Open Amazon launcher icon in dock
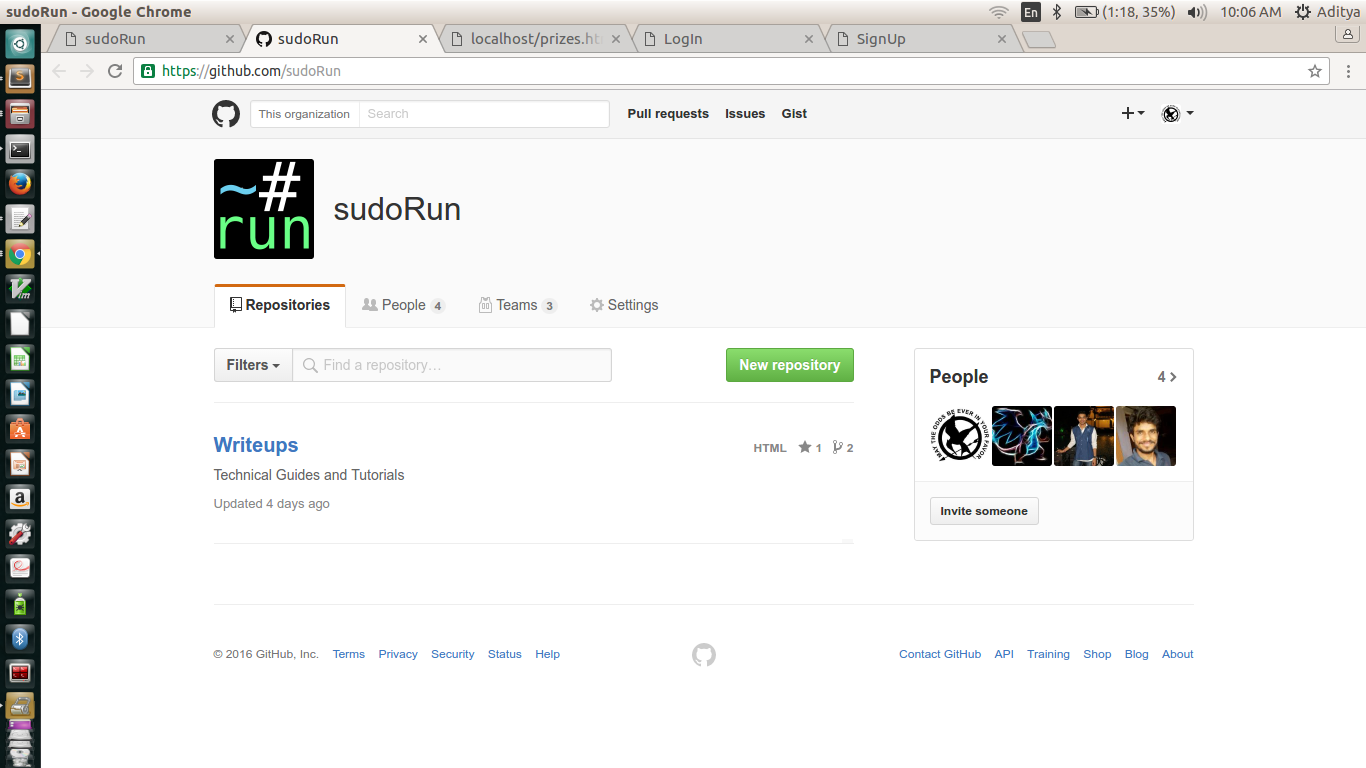Screen dimensions: 1366x768 tap(20, 498)
